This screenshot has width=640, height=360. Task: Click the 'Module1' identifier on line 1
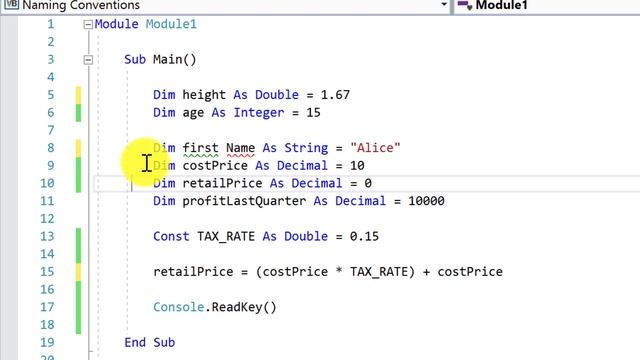pyautogui.click(x=171, y=24)
